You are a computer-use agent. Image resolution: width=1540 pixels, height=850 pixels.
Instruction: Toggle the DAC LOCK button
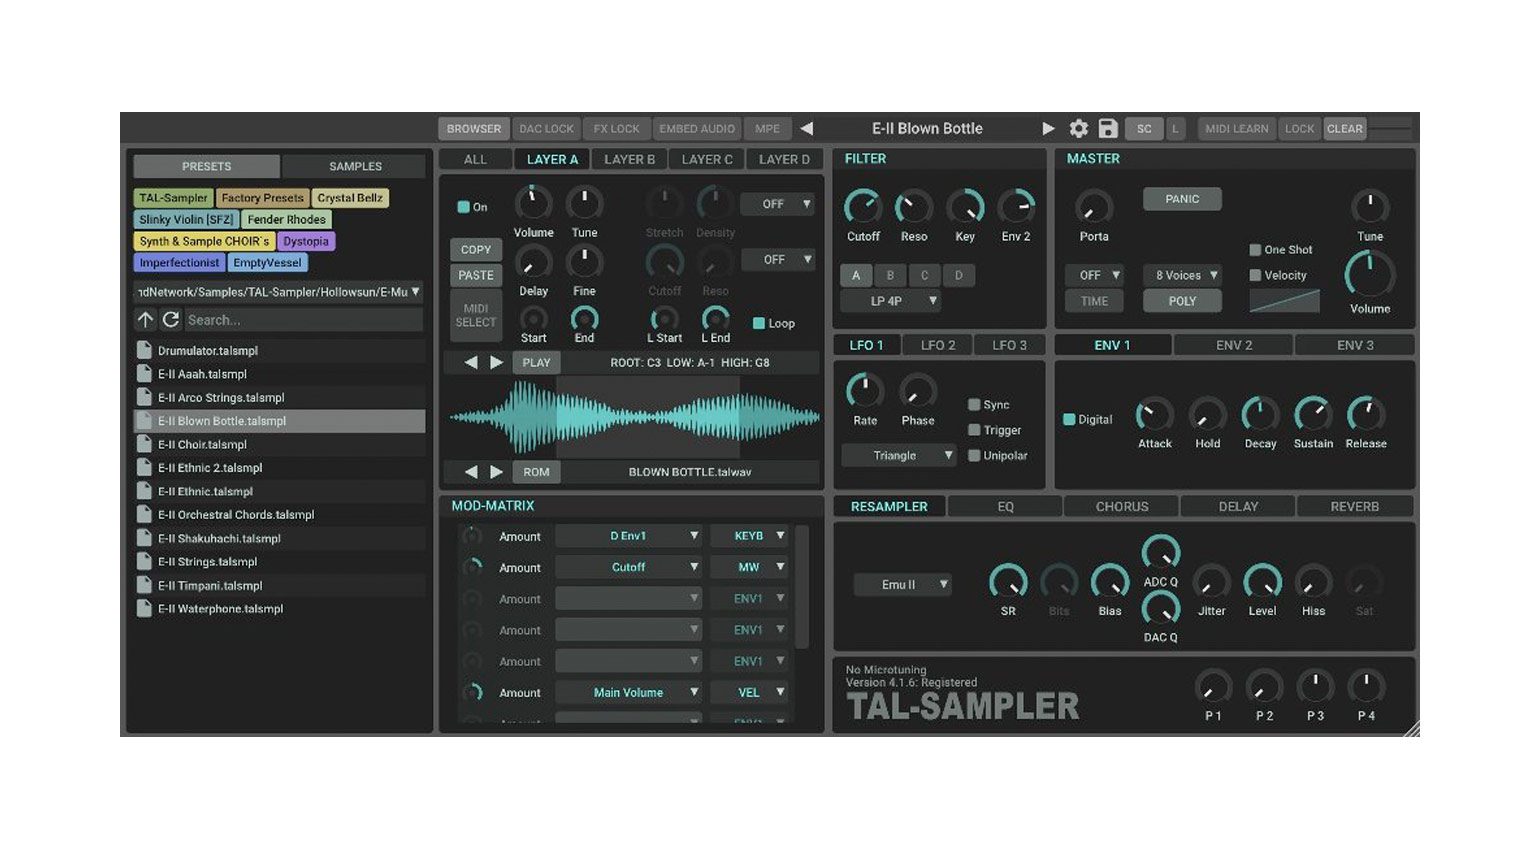pos(546,128)
